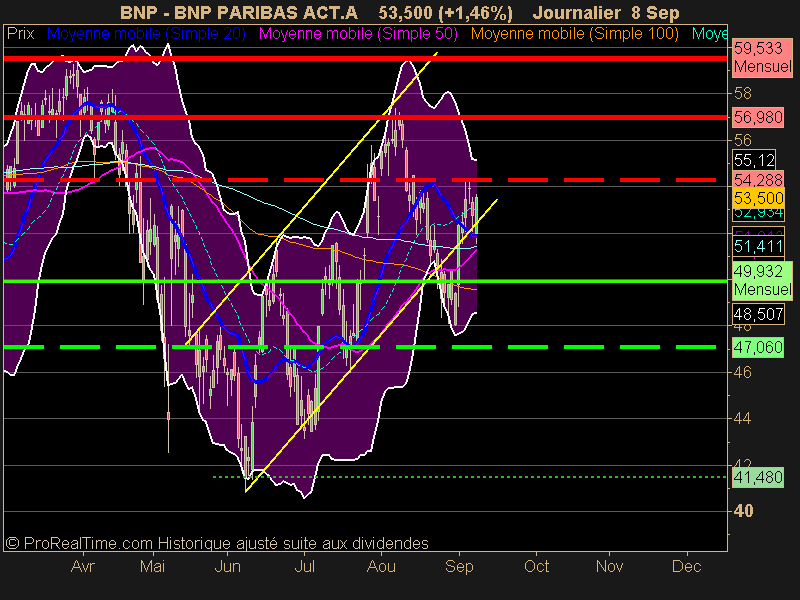Click the Avr month on the time axis
Screen dimensions: 800x600
[x=83, y=566]
